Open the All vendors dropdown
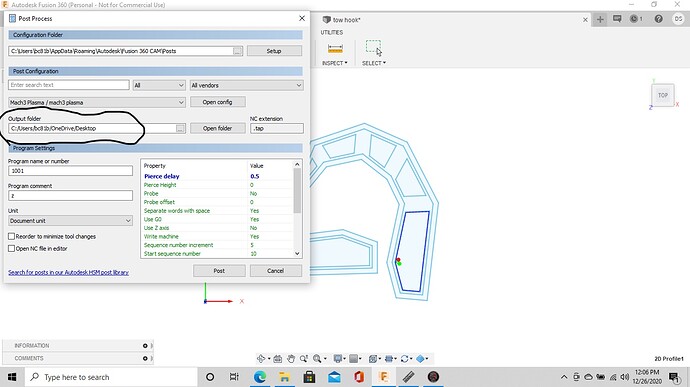 click(246, 85)
